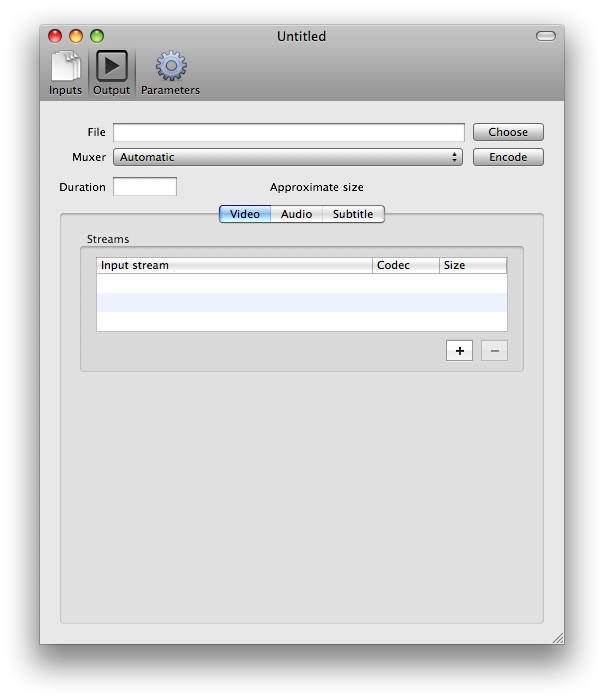Select the highlighted second streams table row

pos(302,302)
